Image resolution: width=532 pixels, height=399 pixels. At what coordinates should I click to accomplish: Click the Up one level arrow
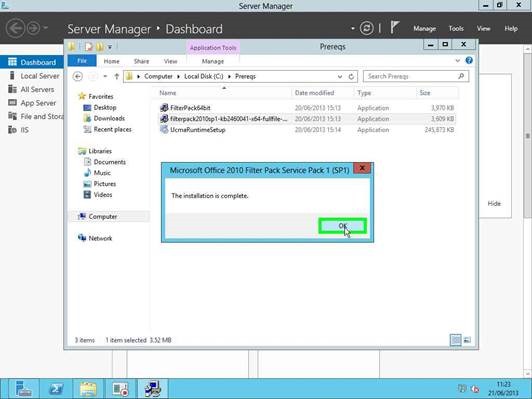pyautogui.click(x=116, y=76)
